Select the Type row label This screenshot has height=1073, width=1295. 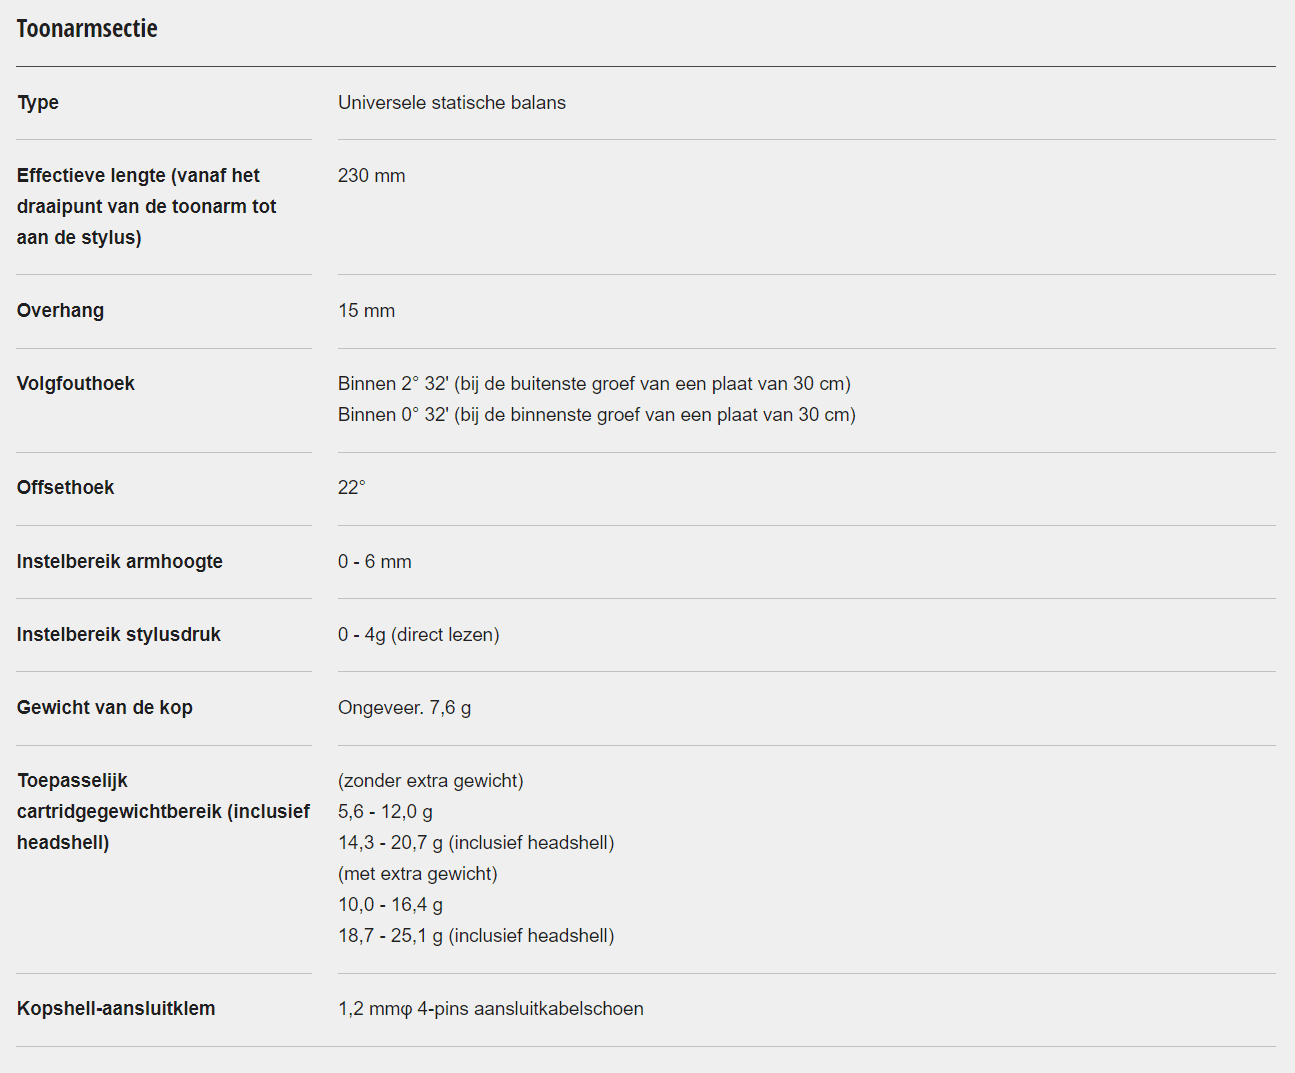tap(38, 102)
